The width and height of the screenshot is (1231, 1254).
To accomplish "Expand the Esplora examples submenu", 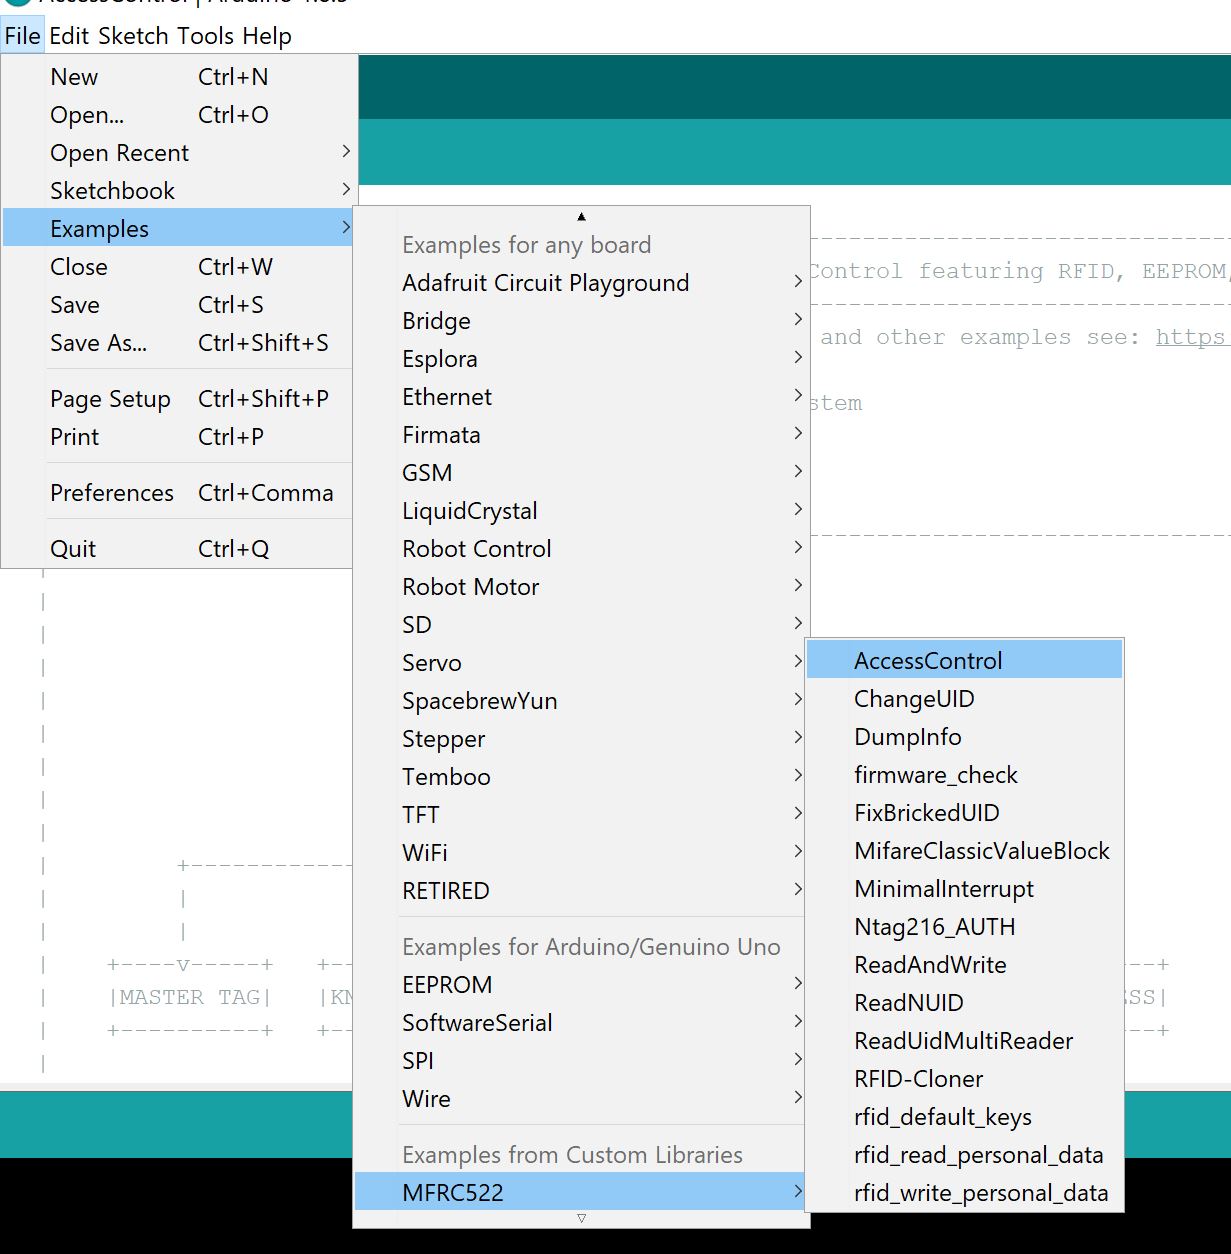I will [x=581, y=359].
